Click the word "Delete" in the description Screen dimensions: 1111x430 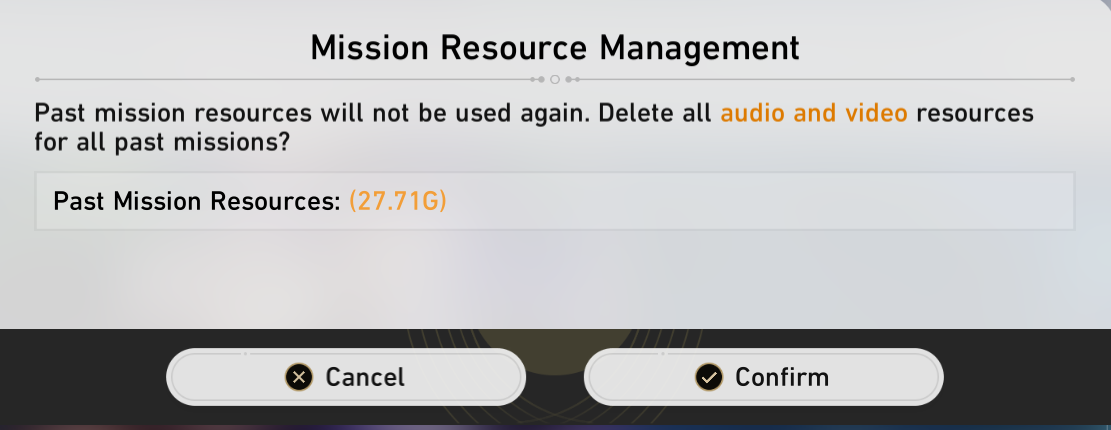[639, 113]
